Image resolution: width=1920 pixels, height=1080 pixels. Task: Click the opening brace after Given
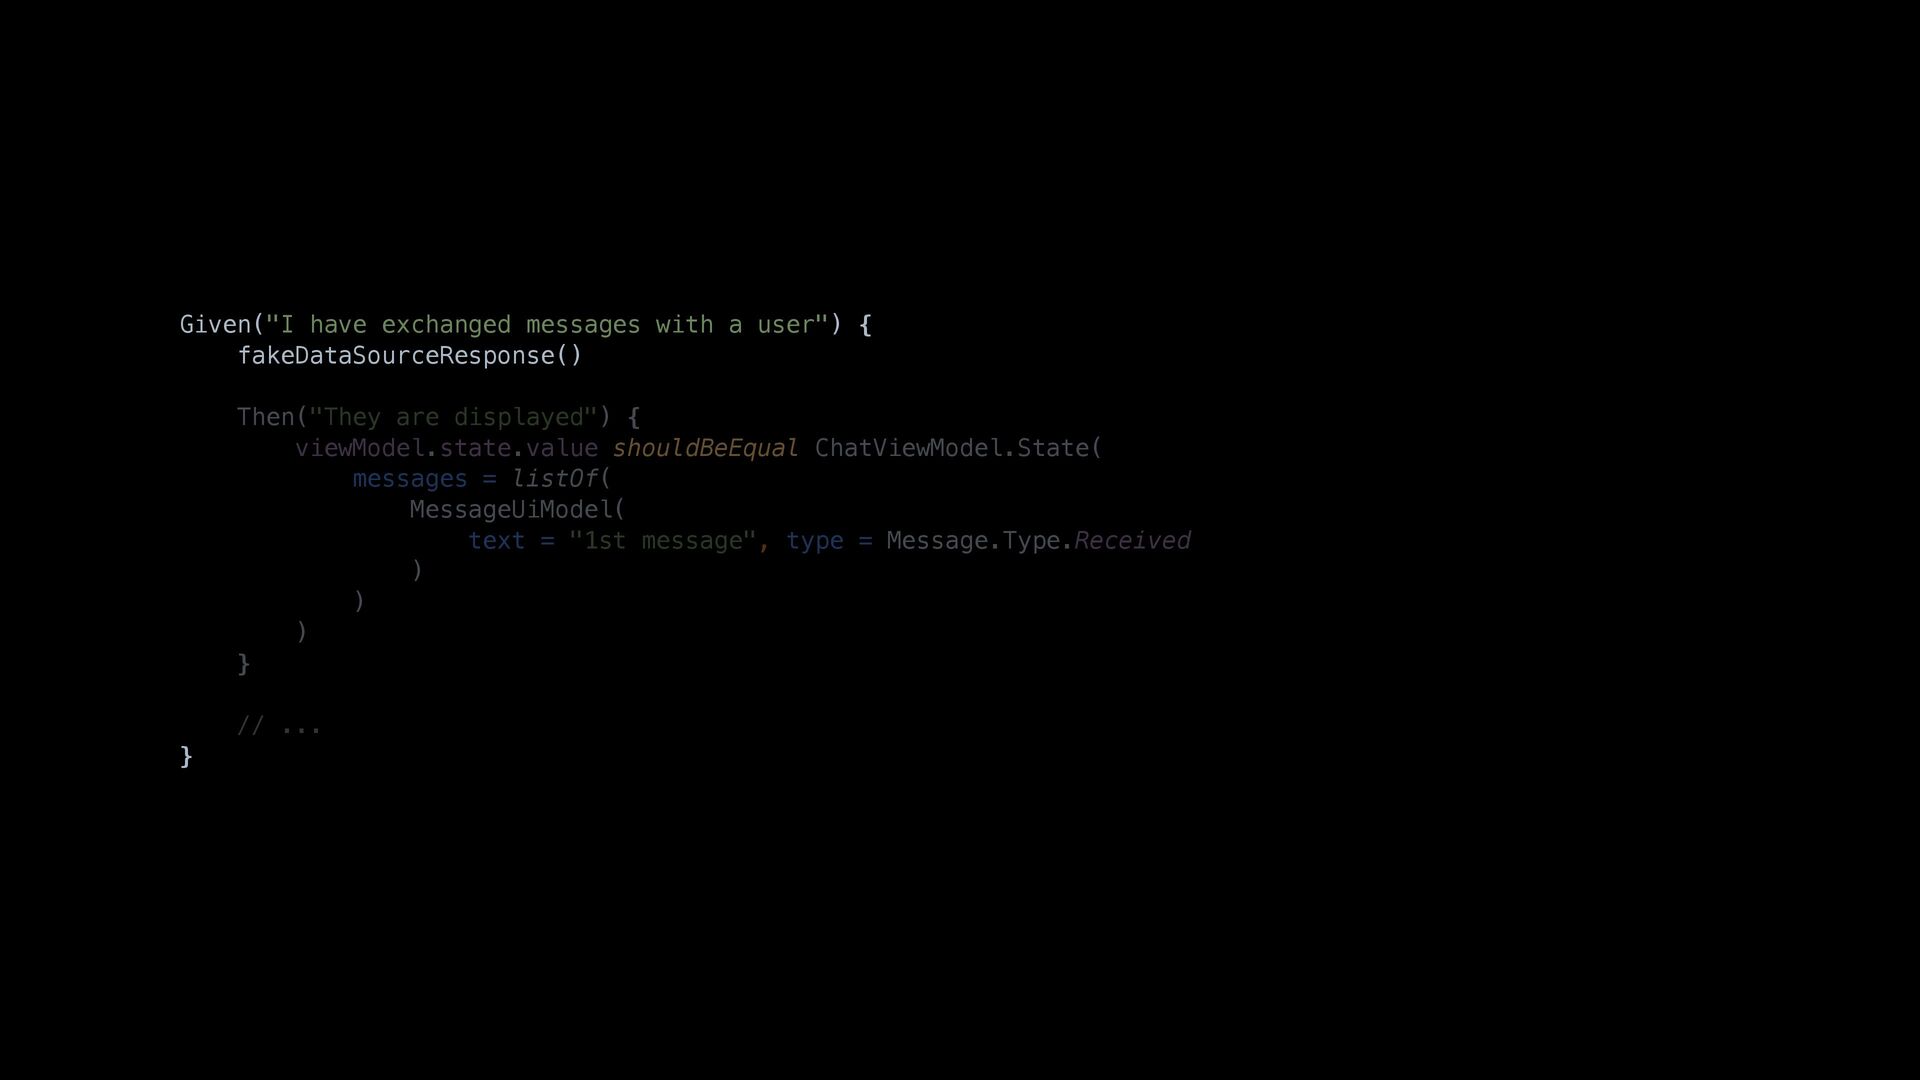(x=866, y=325)
